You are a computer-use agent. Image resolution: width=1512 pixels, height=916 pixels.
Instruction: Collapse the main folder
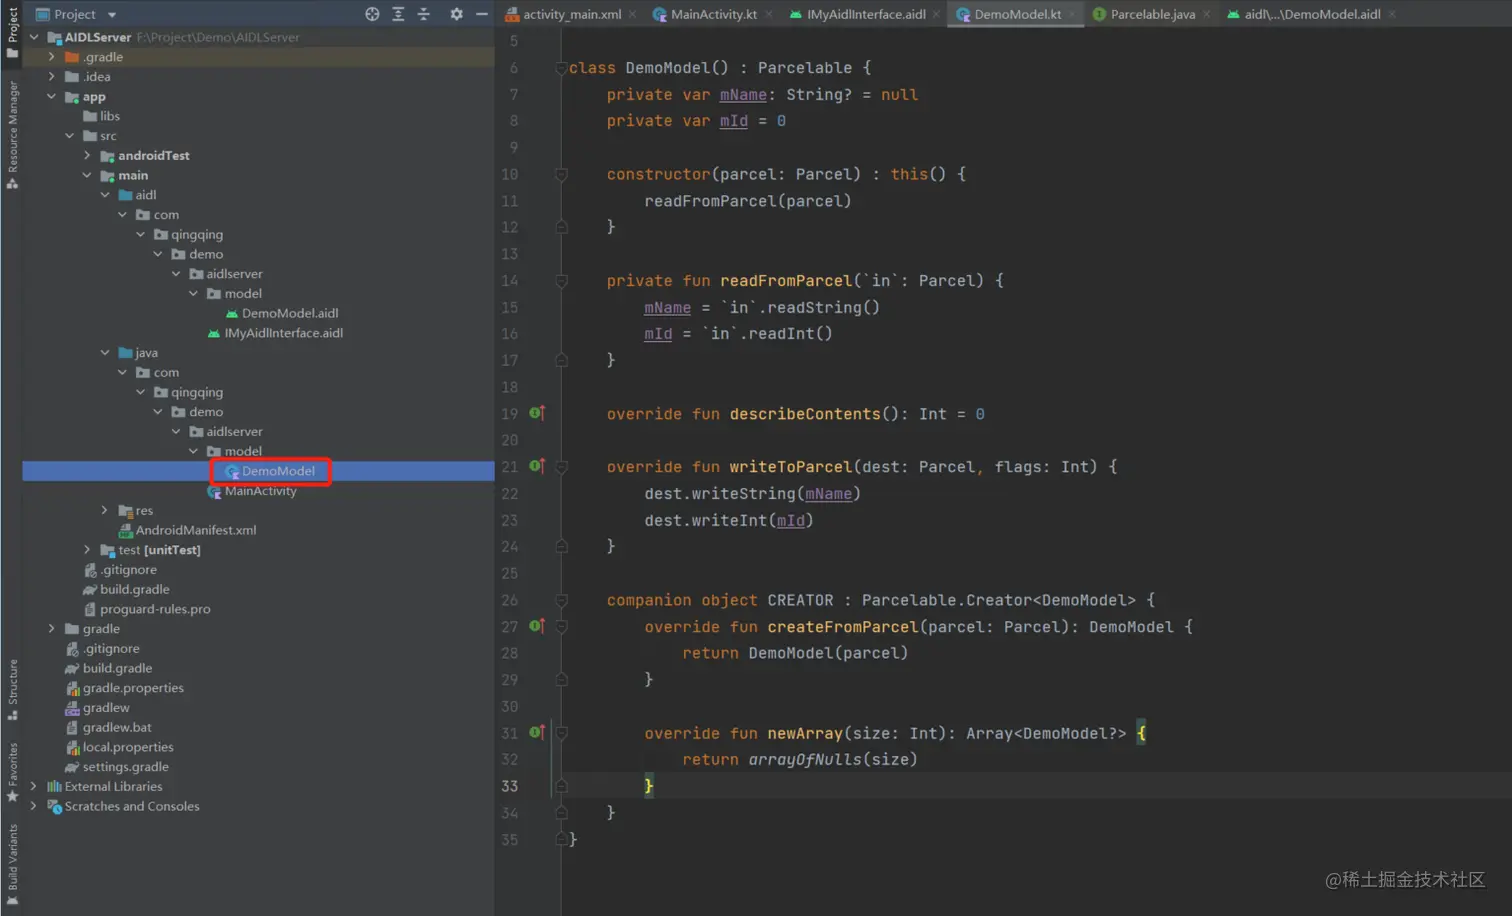[88, 175]
